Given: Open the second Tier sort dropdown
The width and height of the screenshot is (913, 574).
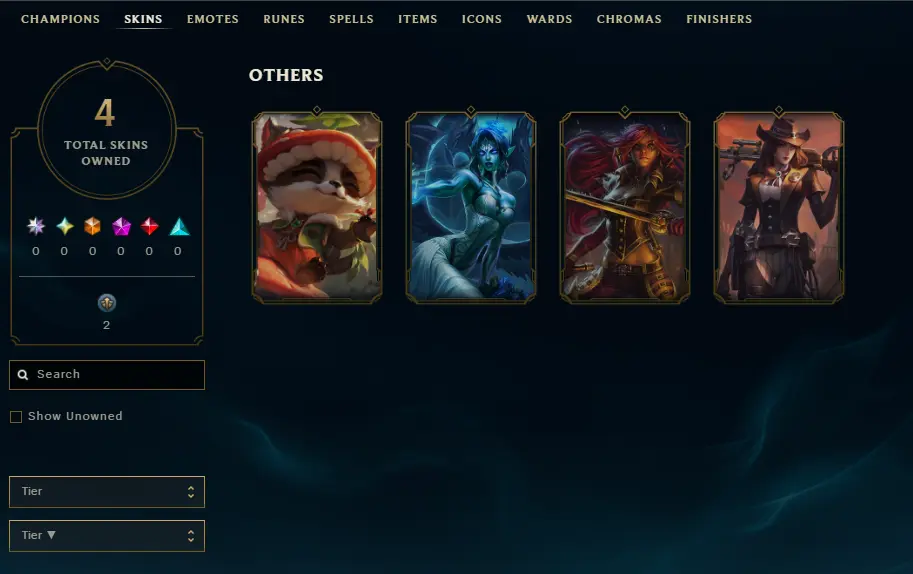Looking at the screenshot, I should (107, 536).
